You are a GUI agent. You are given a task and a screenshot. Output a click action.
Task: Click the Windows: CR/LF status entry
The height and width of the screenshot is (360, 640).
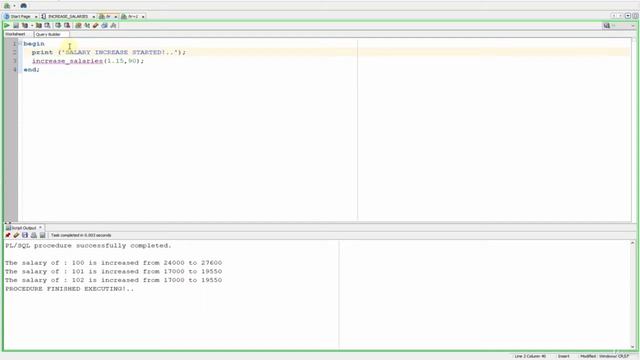pos(614,356)
